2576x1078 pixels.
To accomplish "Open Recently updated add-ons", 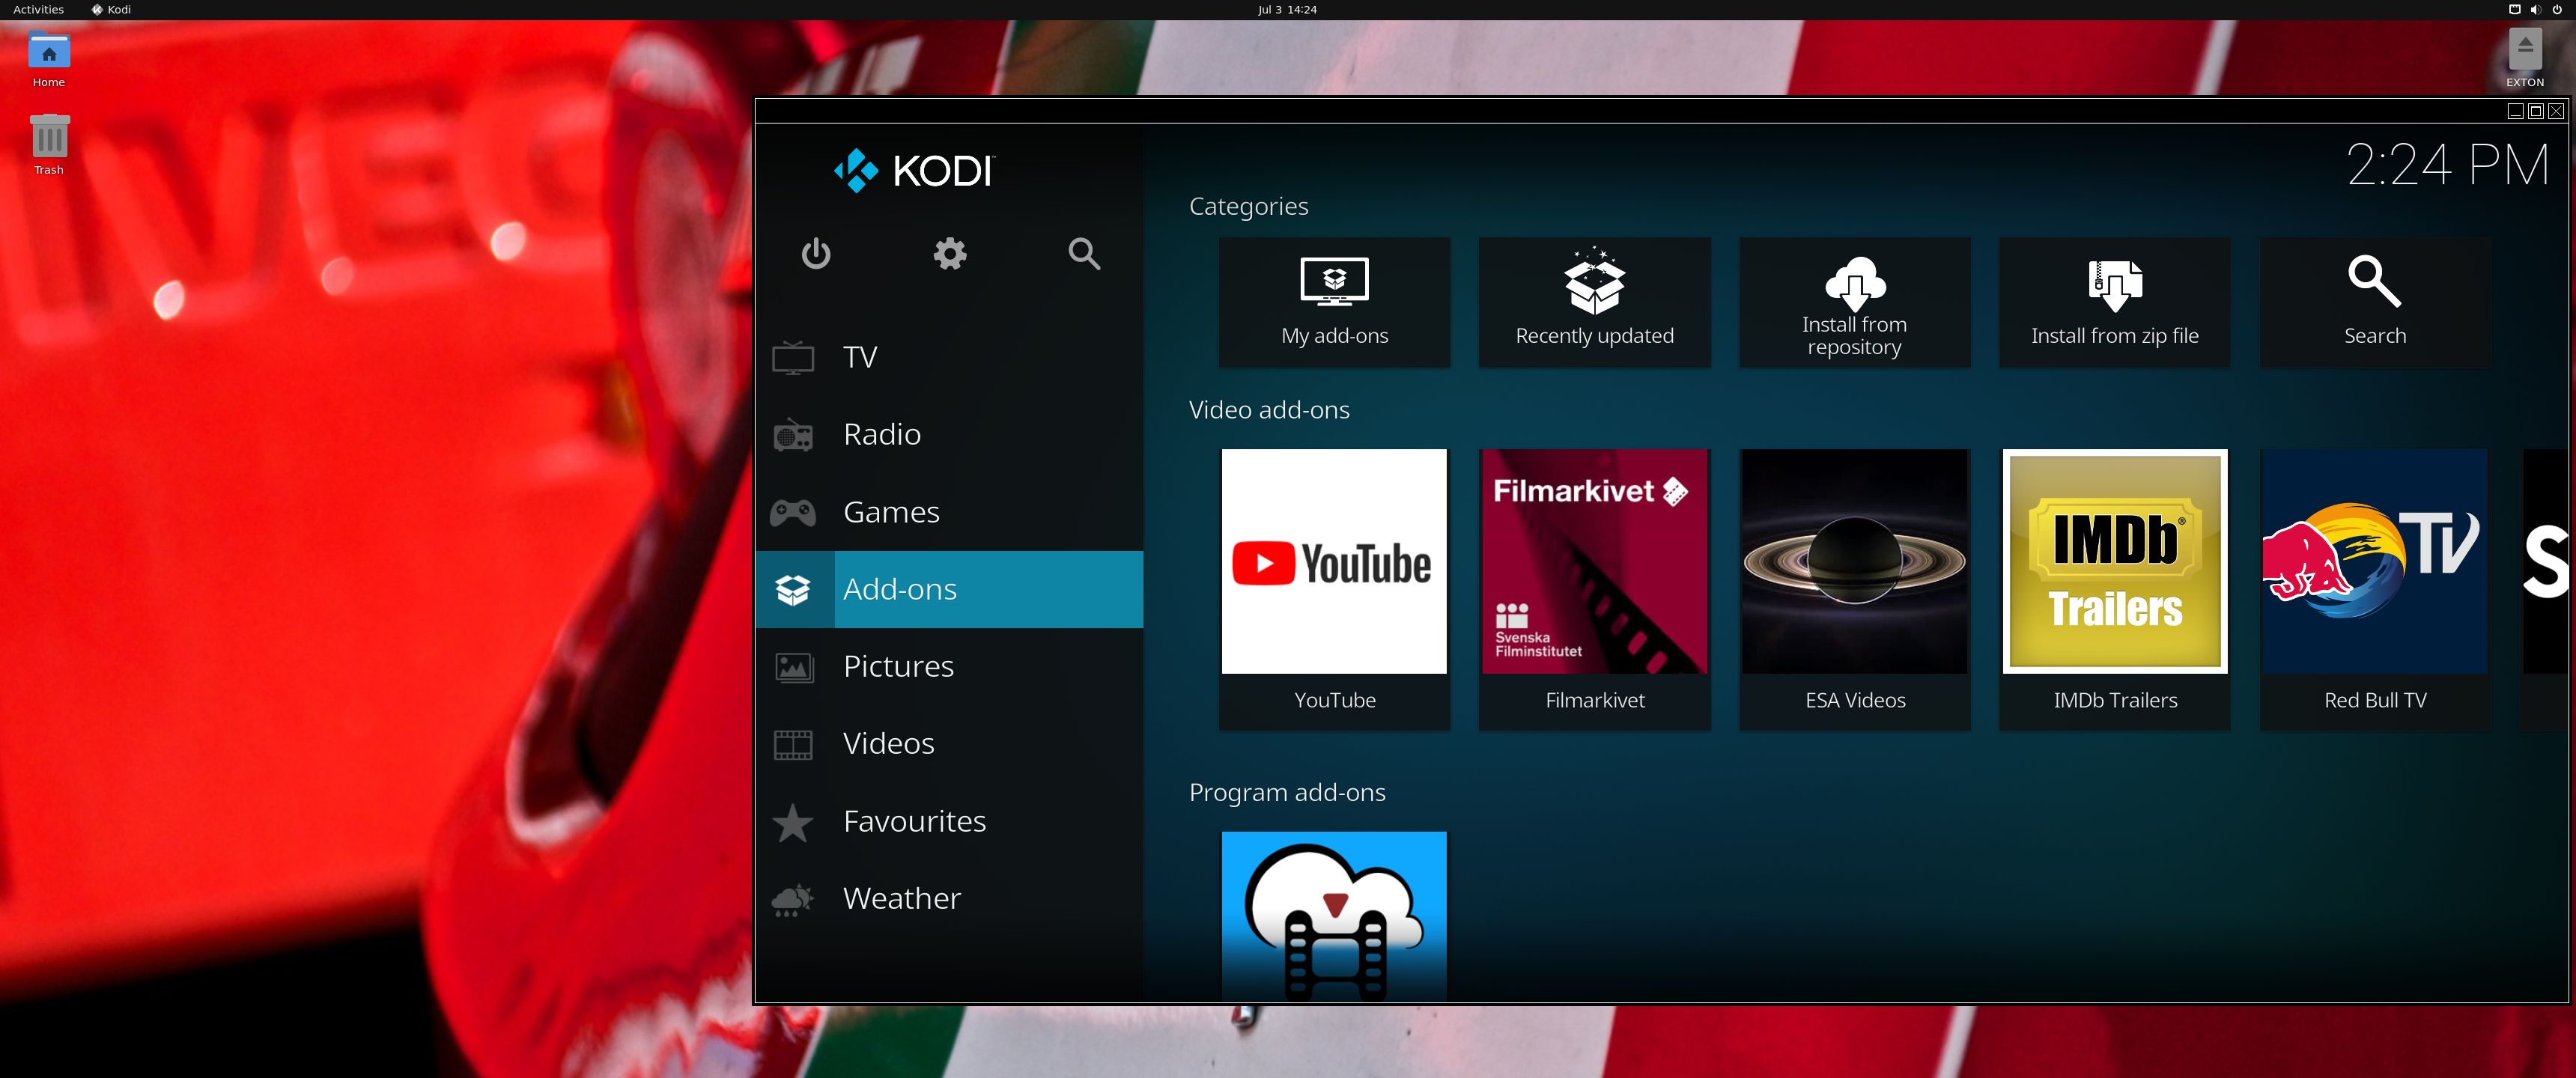I will (x=1592, y=302).
